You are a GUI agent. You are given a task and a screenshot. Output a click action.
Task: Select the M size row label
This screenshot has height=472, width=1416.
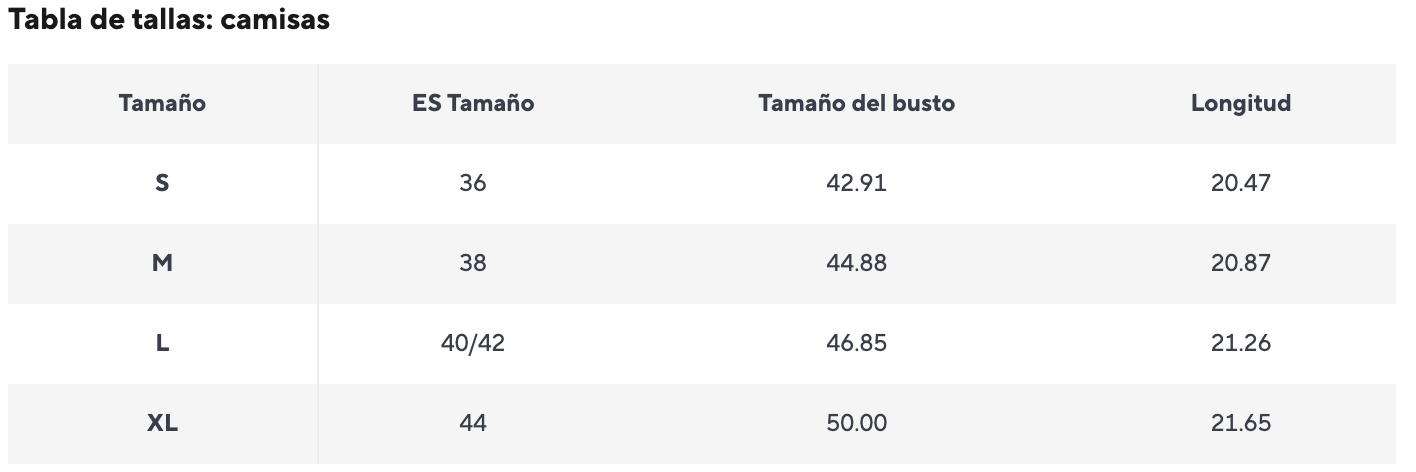coord(162,263)
